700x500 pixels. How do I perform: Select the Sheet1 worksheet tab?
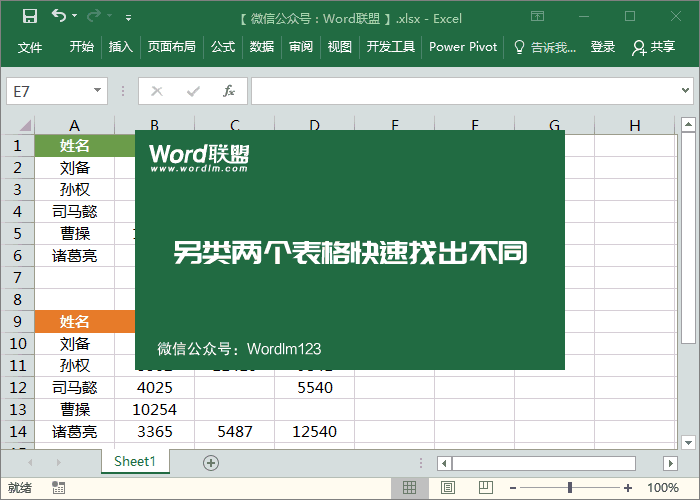tap(135, 461)
